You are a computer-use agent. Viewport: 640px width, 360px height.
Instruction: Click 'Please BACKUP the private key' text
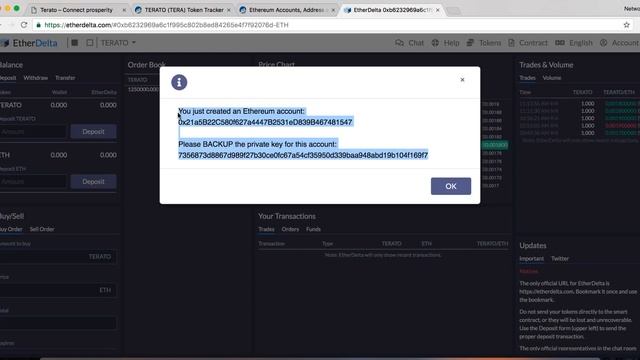click(258, 144)
